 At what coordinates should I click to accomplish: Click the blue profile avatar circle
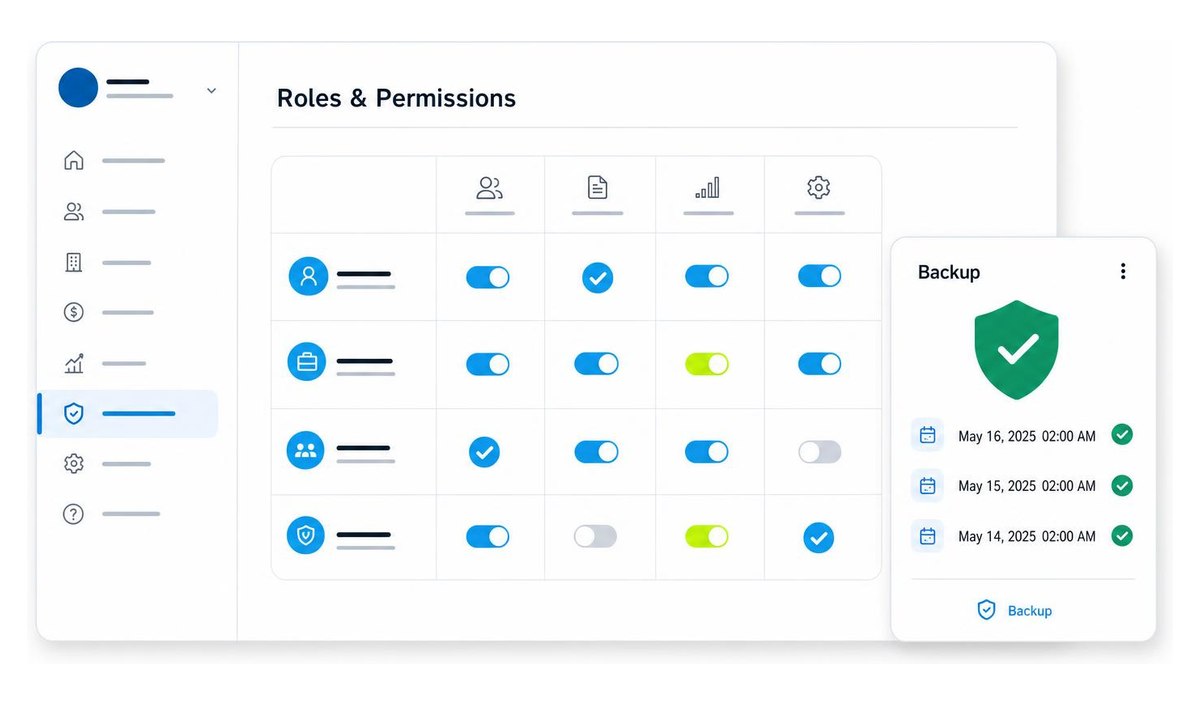[x=78, y=88]
